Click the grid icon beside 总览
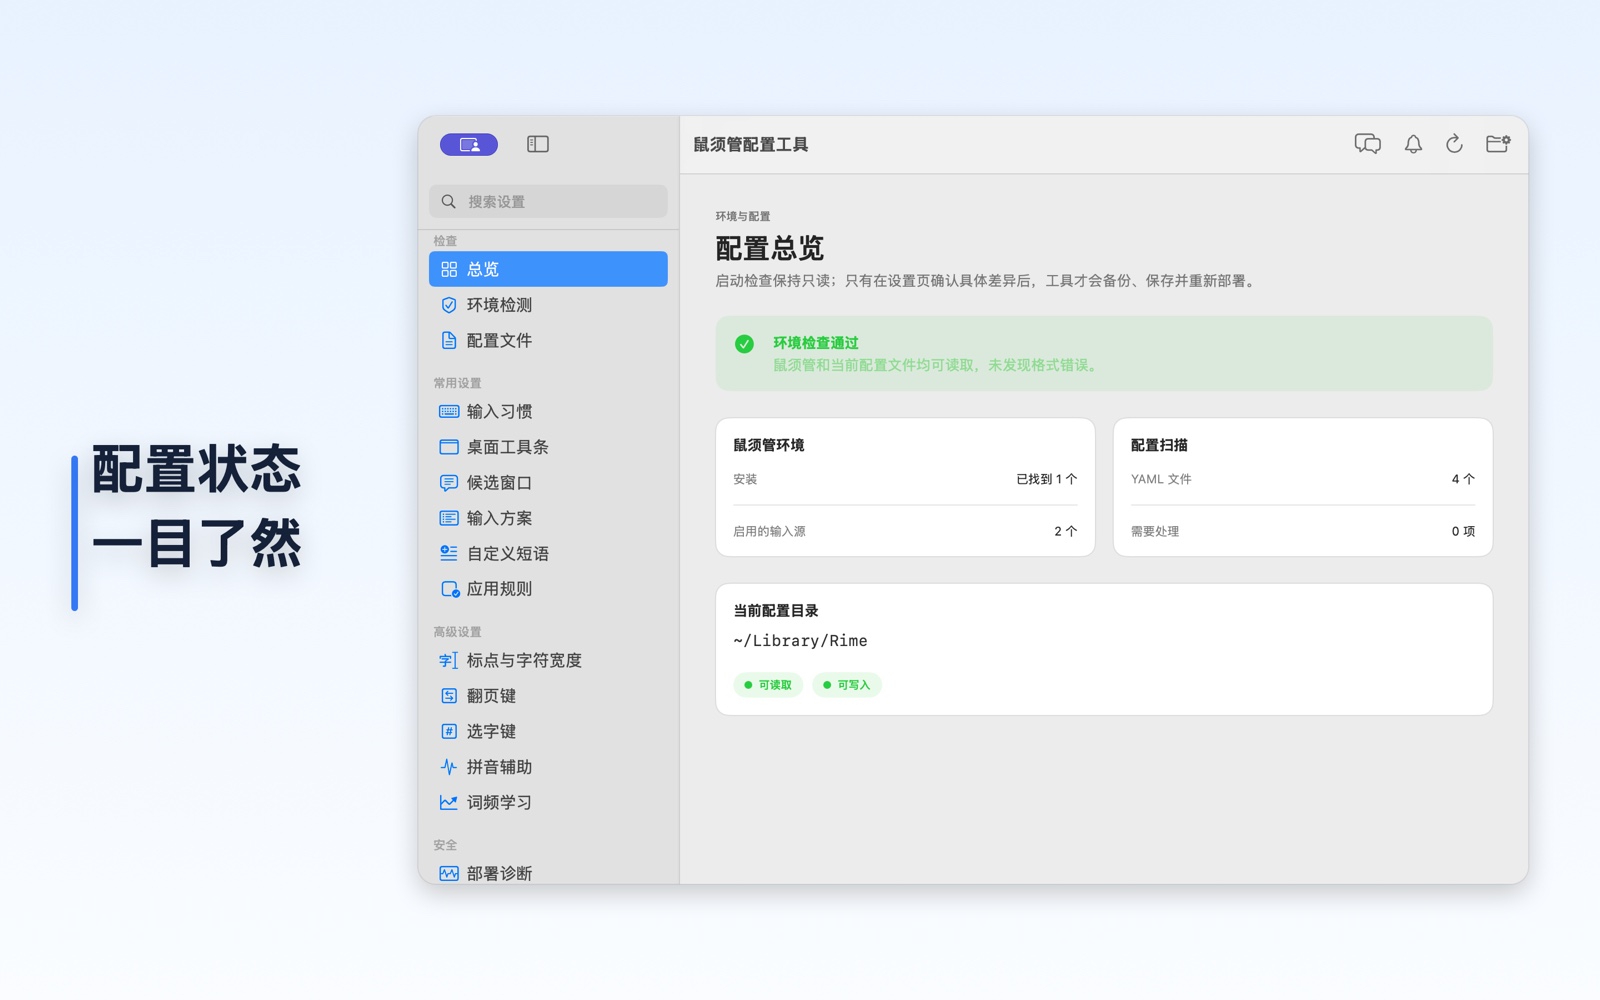The width and height of the screenshot is (1600, 1000). click(449, 269)
